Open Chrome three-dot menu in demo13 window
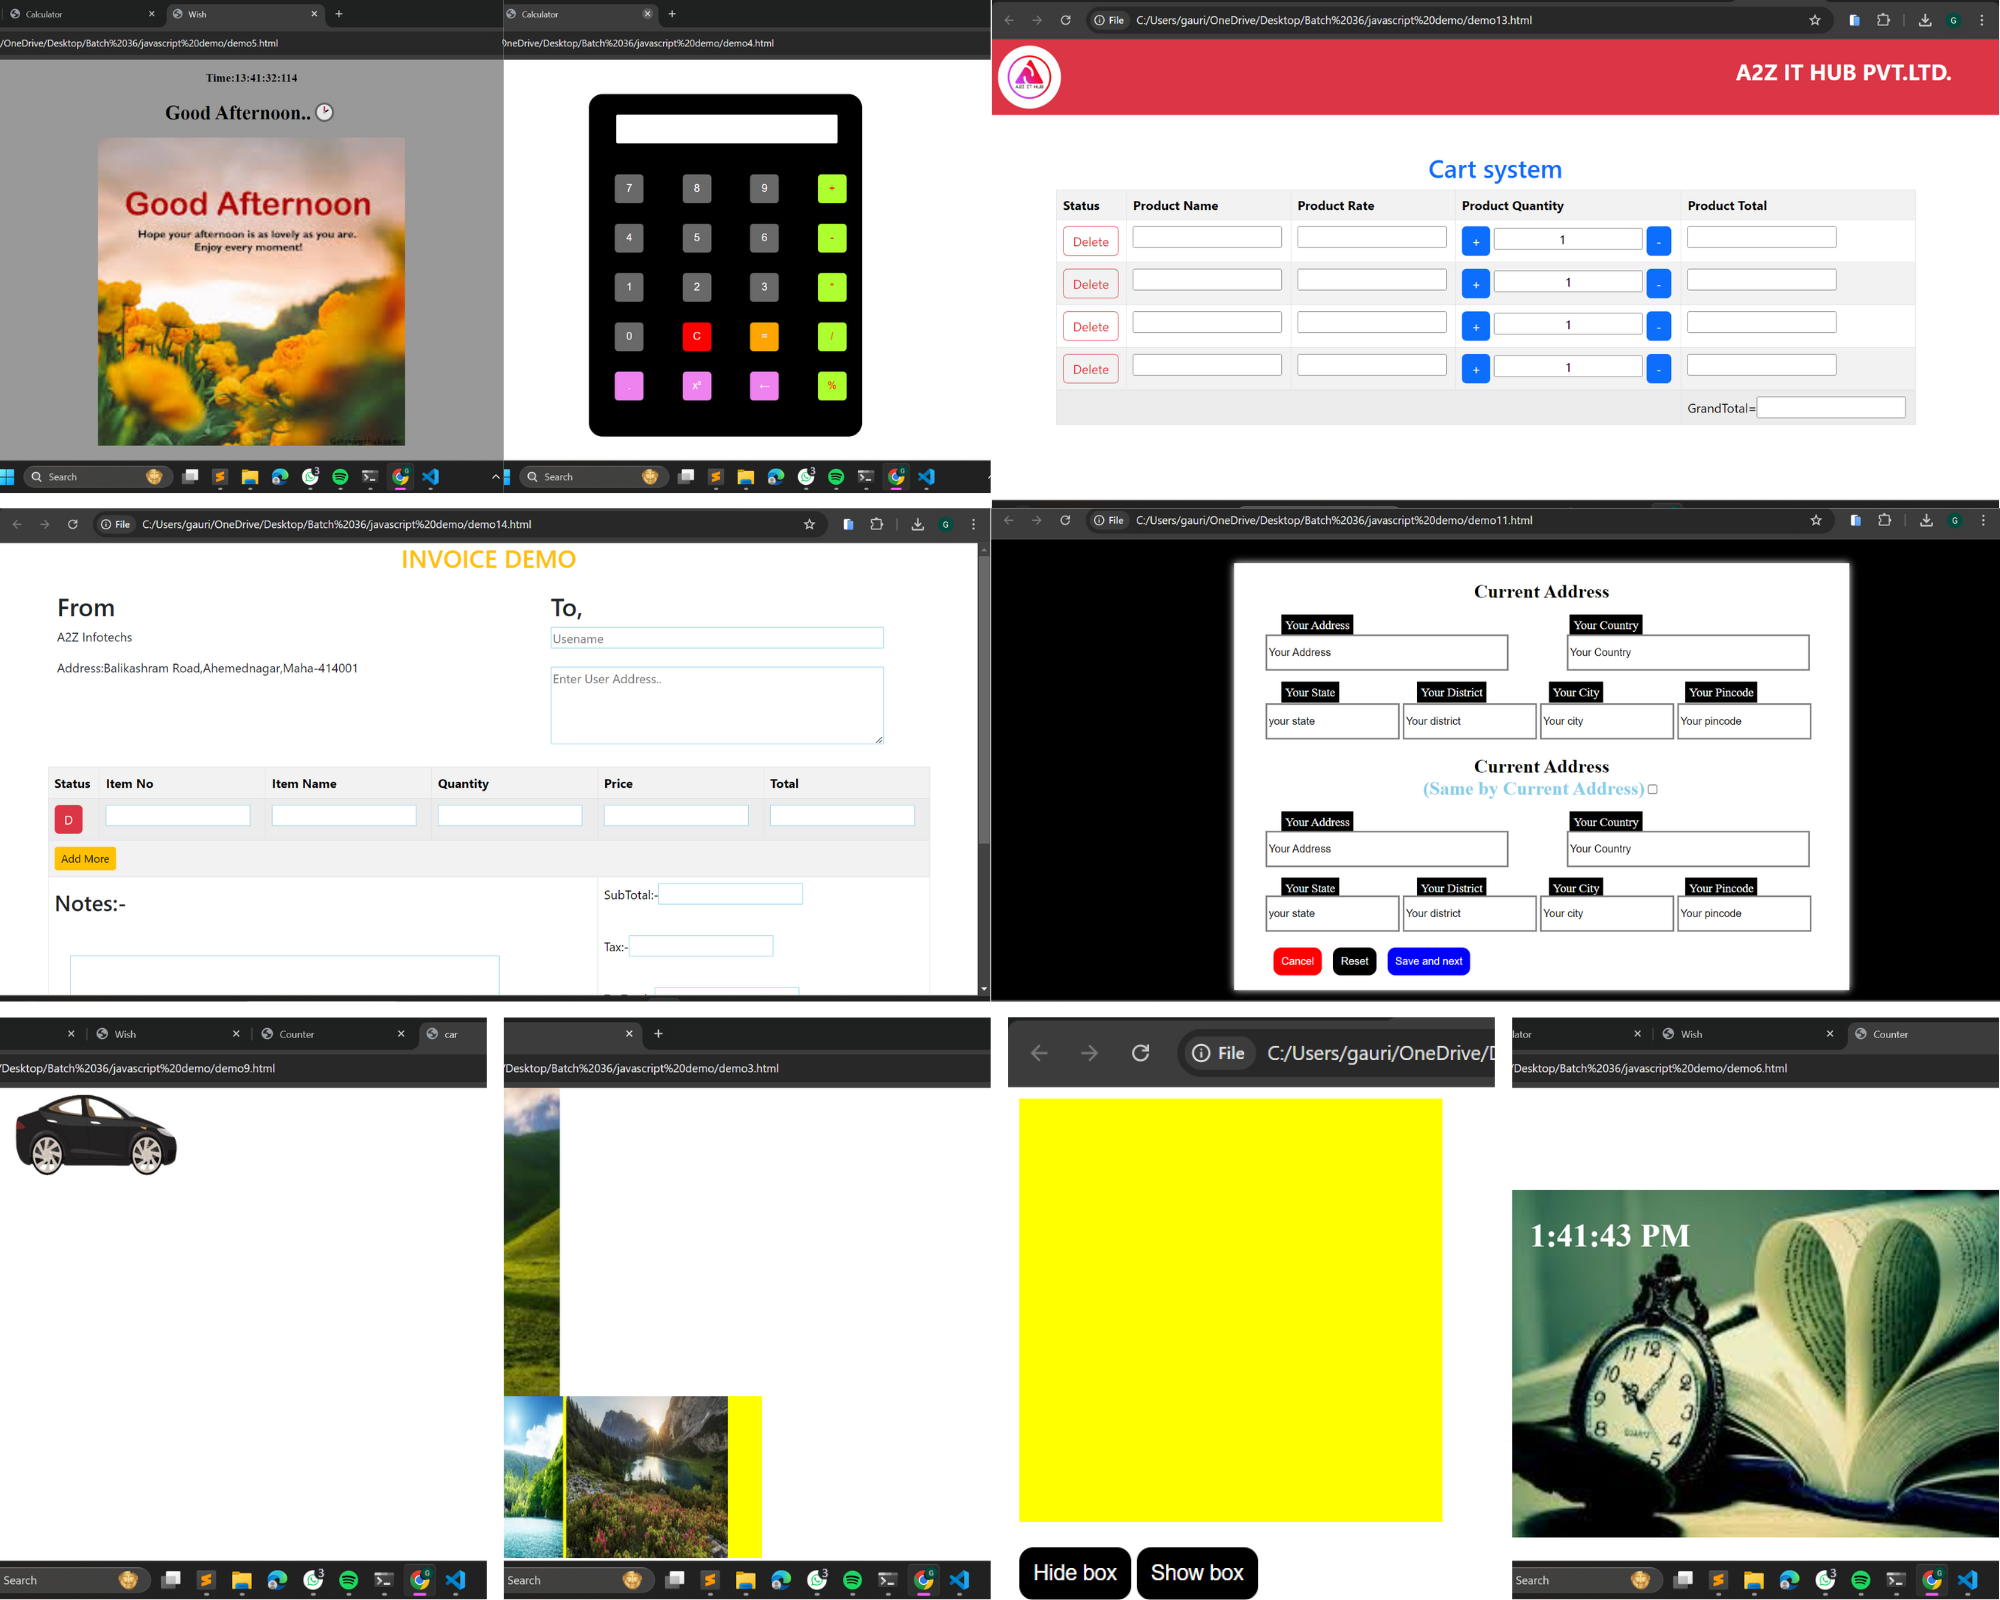This screenshot has width=2000, height=1600. point(1982,20)
